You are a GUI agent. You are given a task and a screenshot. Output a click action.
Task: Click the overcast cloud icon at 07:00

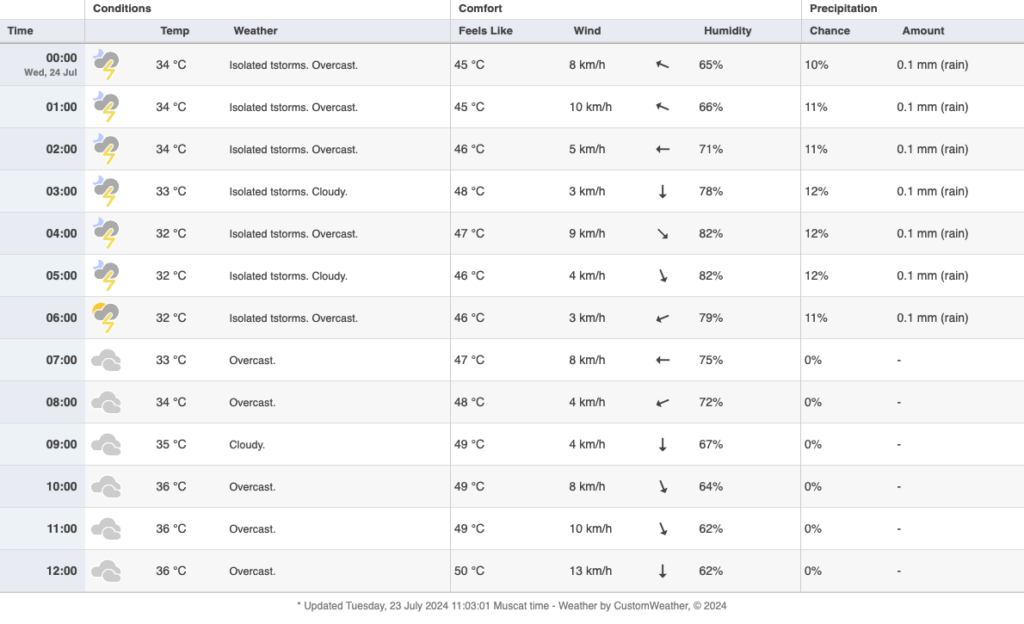point(106,360)
